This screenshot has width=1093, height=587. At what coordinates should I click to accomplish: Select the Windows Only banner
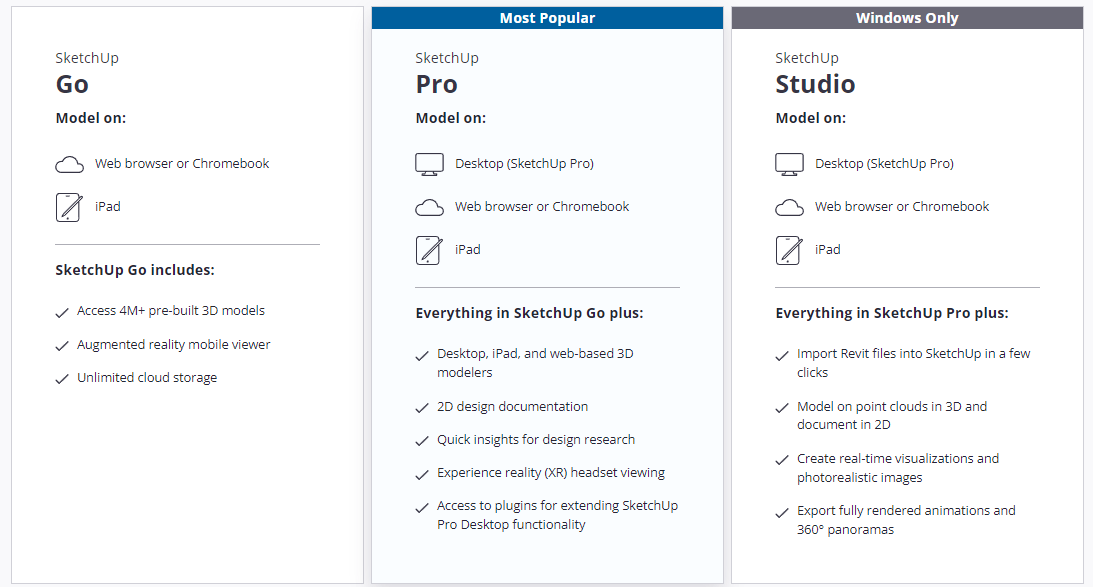pyautogui.click(x=907, y=18)
